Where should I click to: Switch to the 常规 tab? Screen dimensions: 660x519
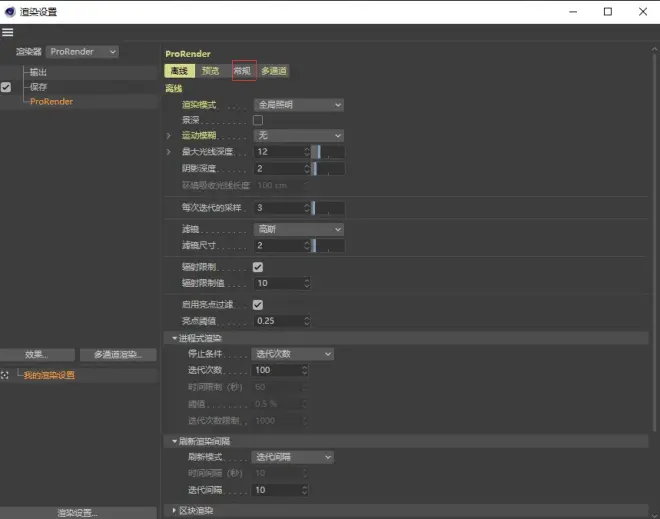(241, 71)
